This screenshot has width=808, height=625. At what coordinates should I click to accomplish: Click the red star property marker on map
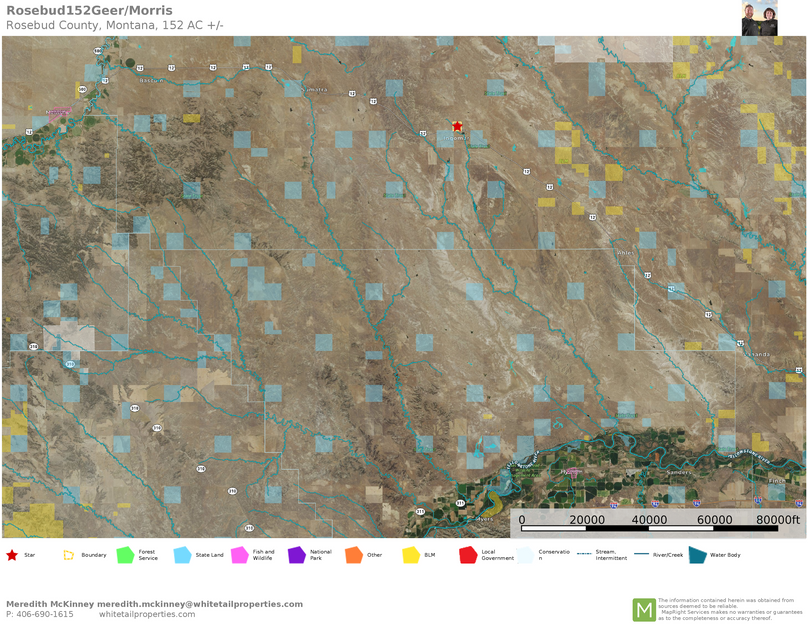tap(457, 127)
